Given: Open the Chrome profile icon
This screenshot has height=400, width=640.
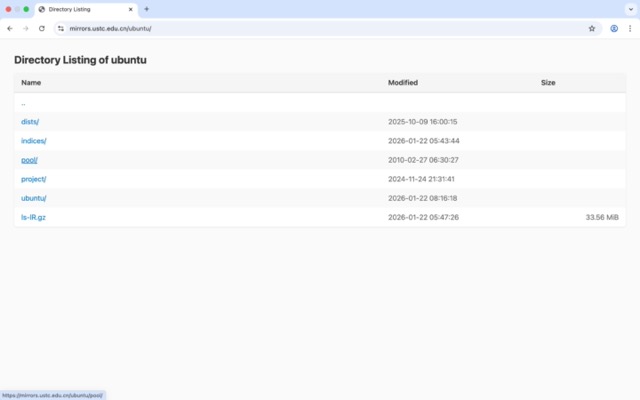Looking at the screenshot, I should (x=614, y=29).
